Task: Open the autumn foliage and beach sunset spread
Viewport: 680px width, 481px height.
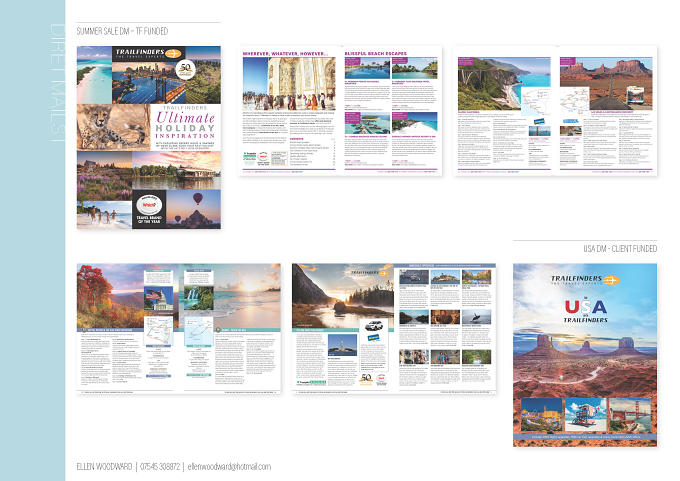Action: (179, 328)
